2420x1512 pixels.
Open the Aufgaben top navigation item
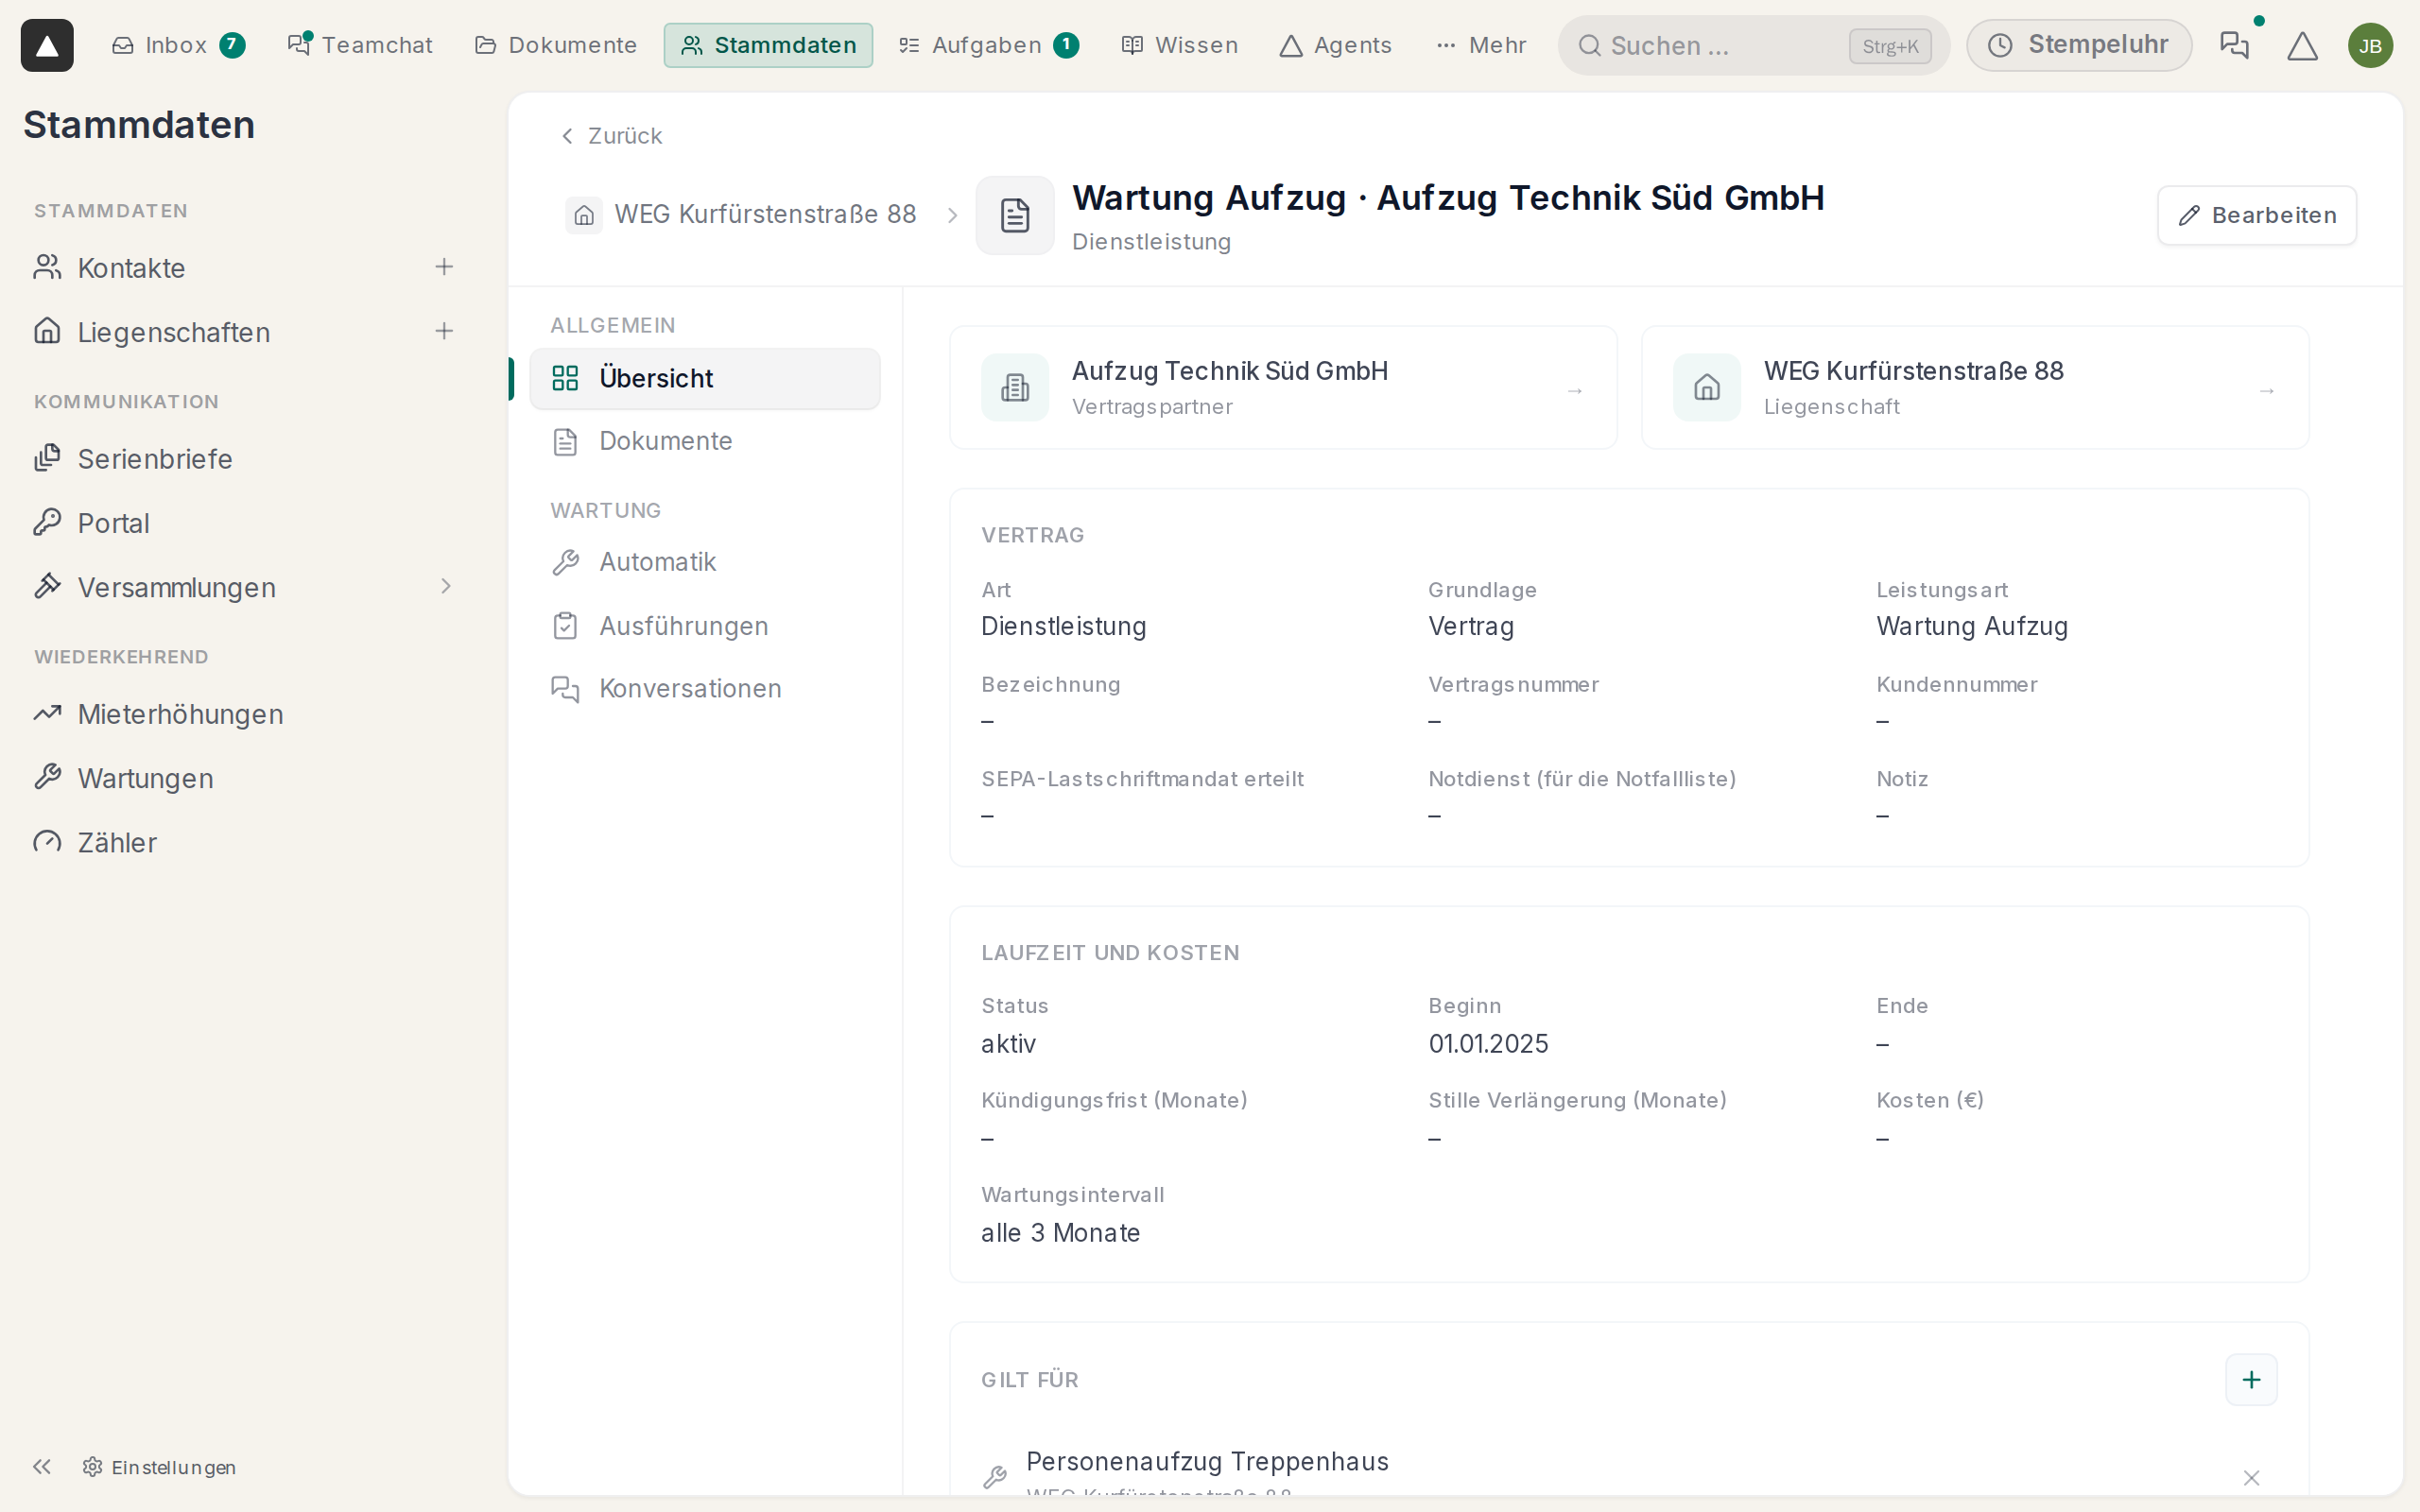(x=987, y=45)
